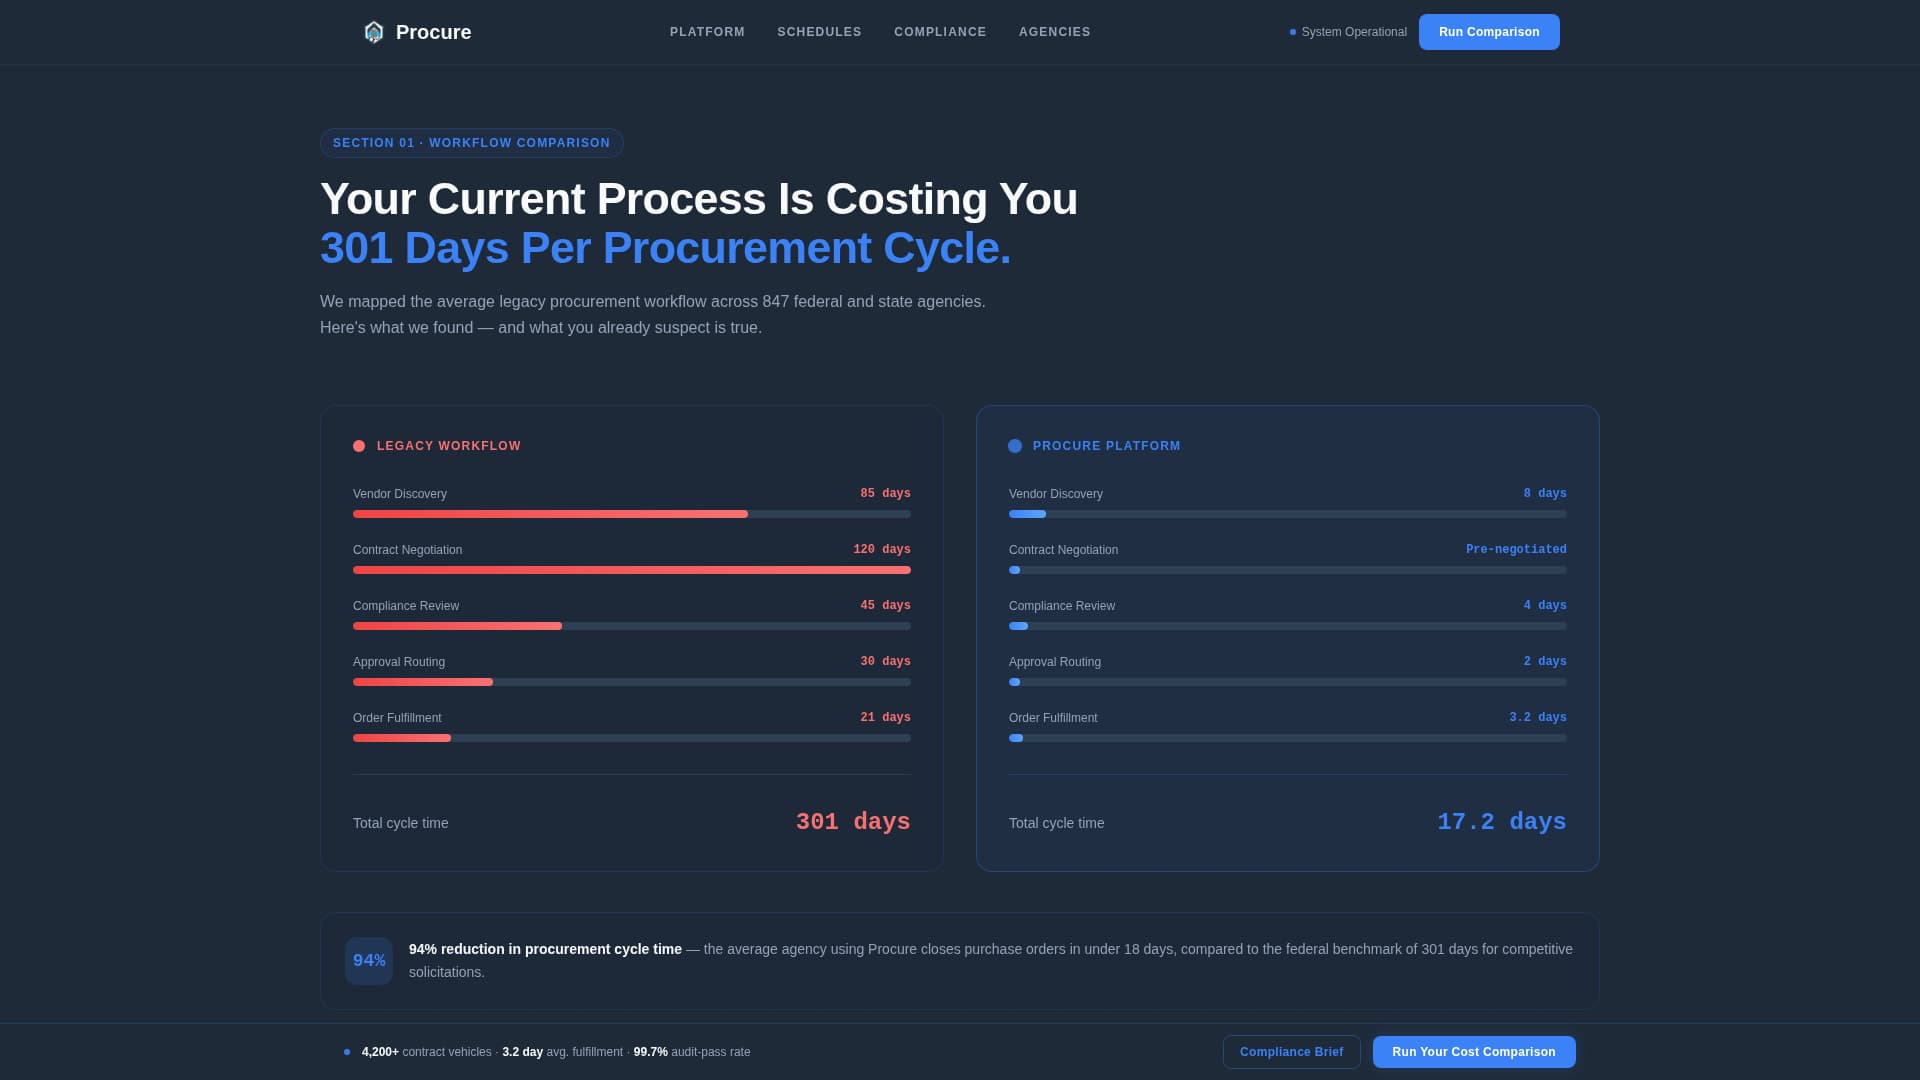Click the legacy Approval Routing progress bar
Image resolution: width=1920 pixels, height=1080 pixels.
tap(632, 682)
